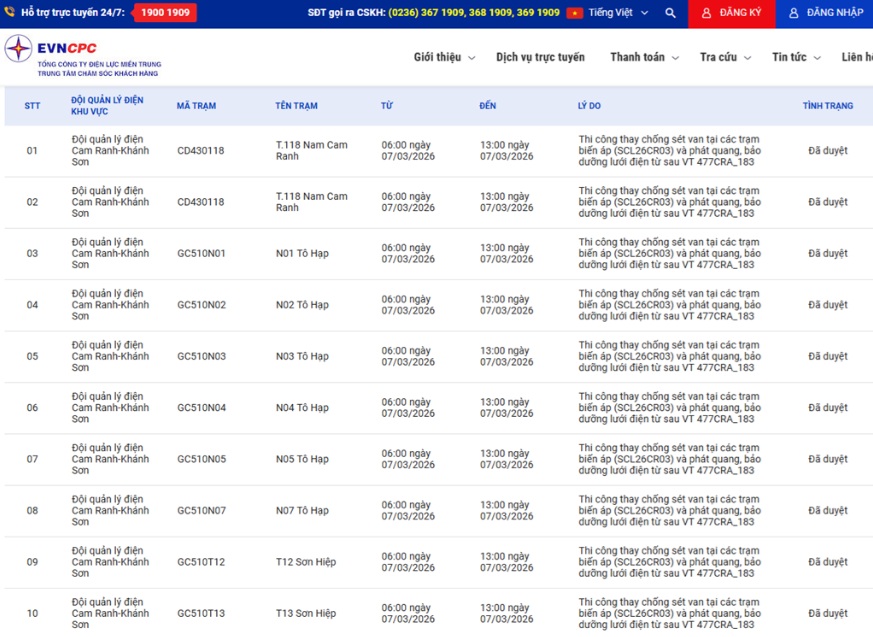The image size is (873, 637).
Task: Click the search magnifier icon
Action: tap(670, 13)
